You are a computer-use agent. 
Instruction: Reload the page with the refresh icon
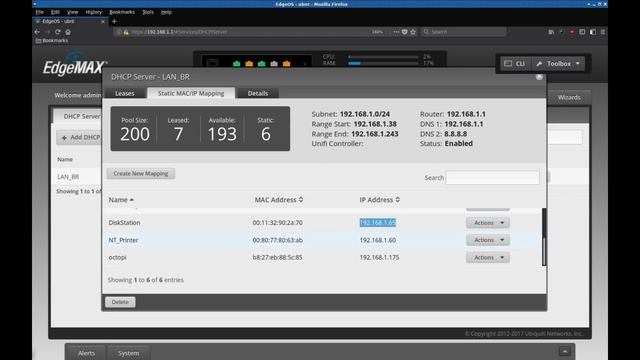pyautogui.click(x=58, y=32)
